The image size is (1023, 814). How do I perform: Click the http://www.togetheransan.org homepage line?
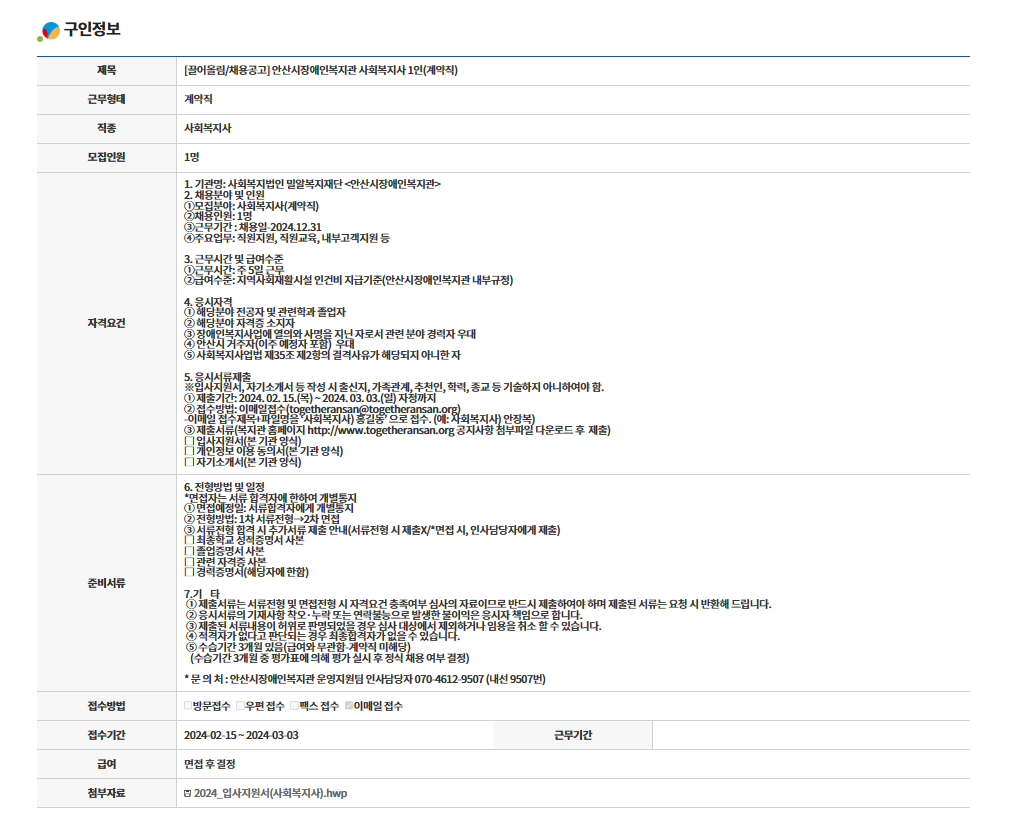tap(397, 430)
